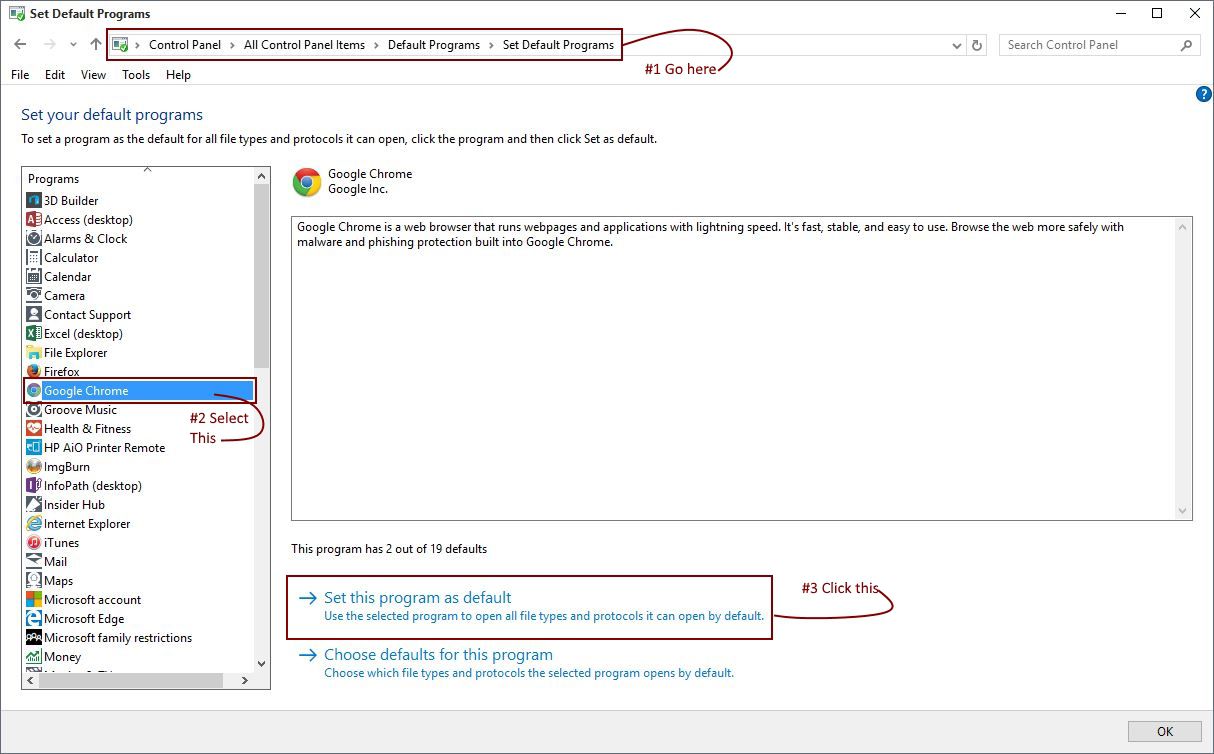This screenshot has height=754, width=1214.
Task: Click the InfoPath (desktop) icon
Action: click(x=34, y=485)
